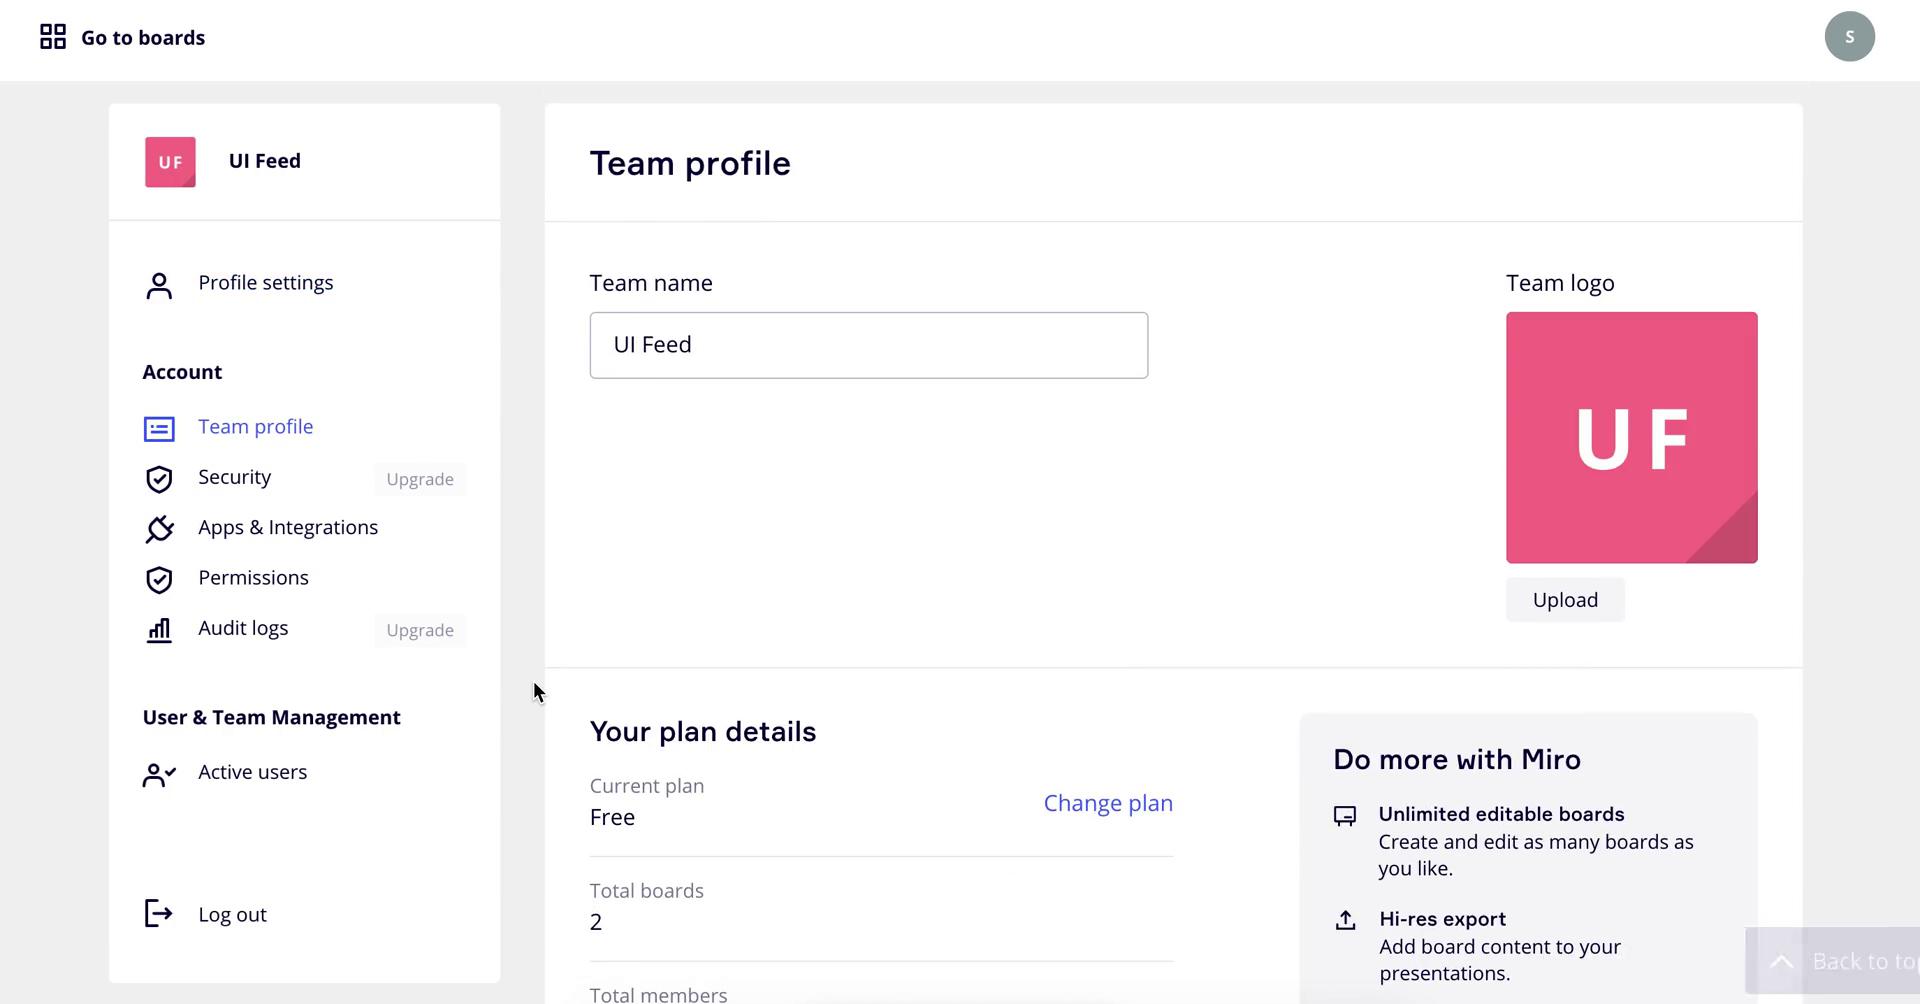Click the User & Team Management heading

(271, 718)
